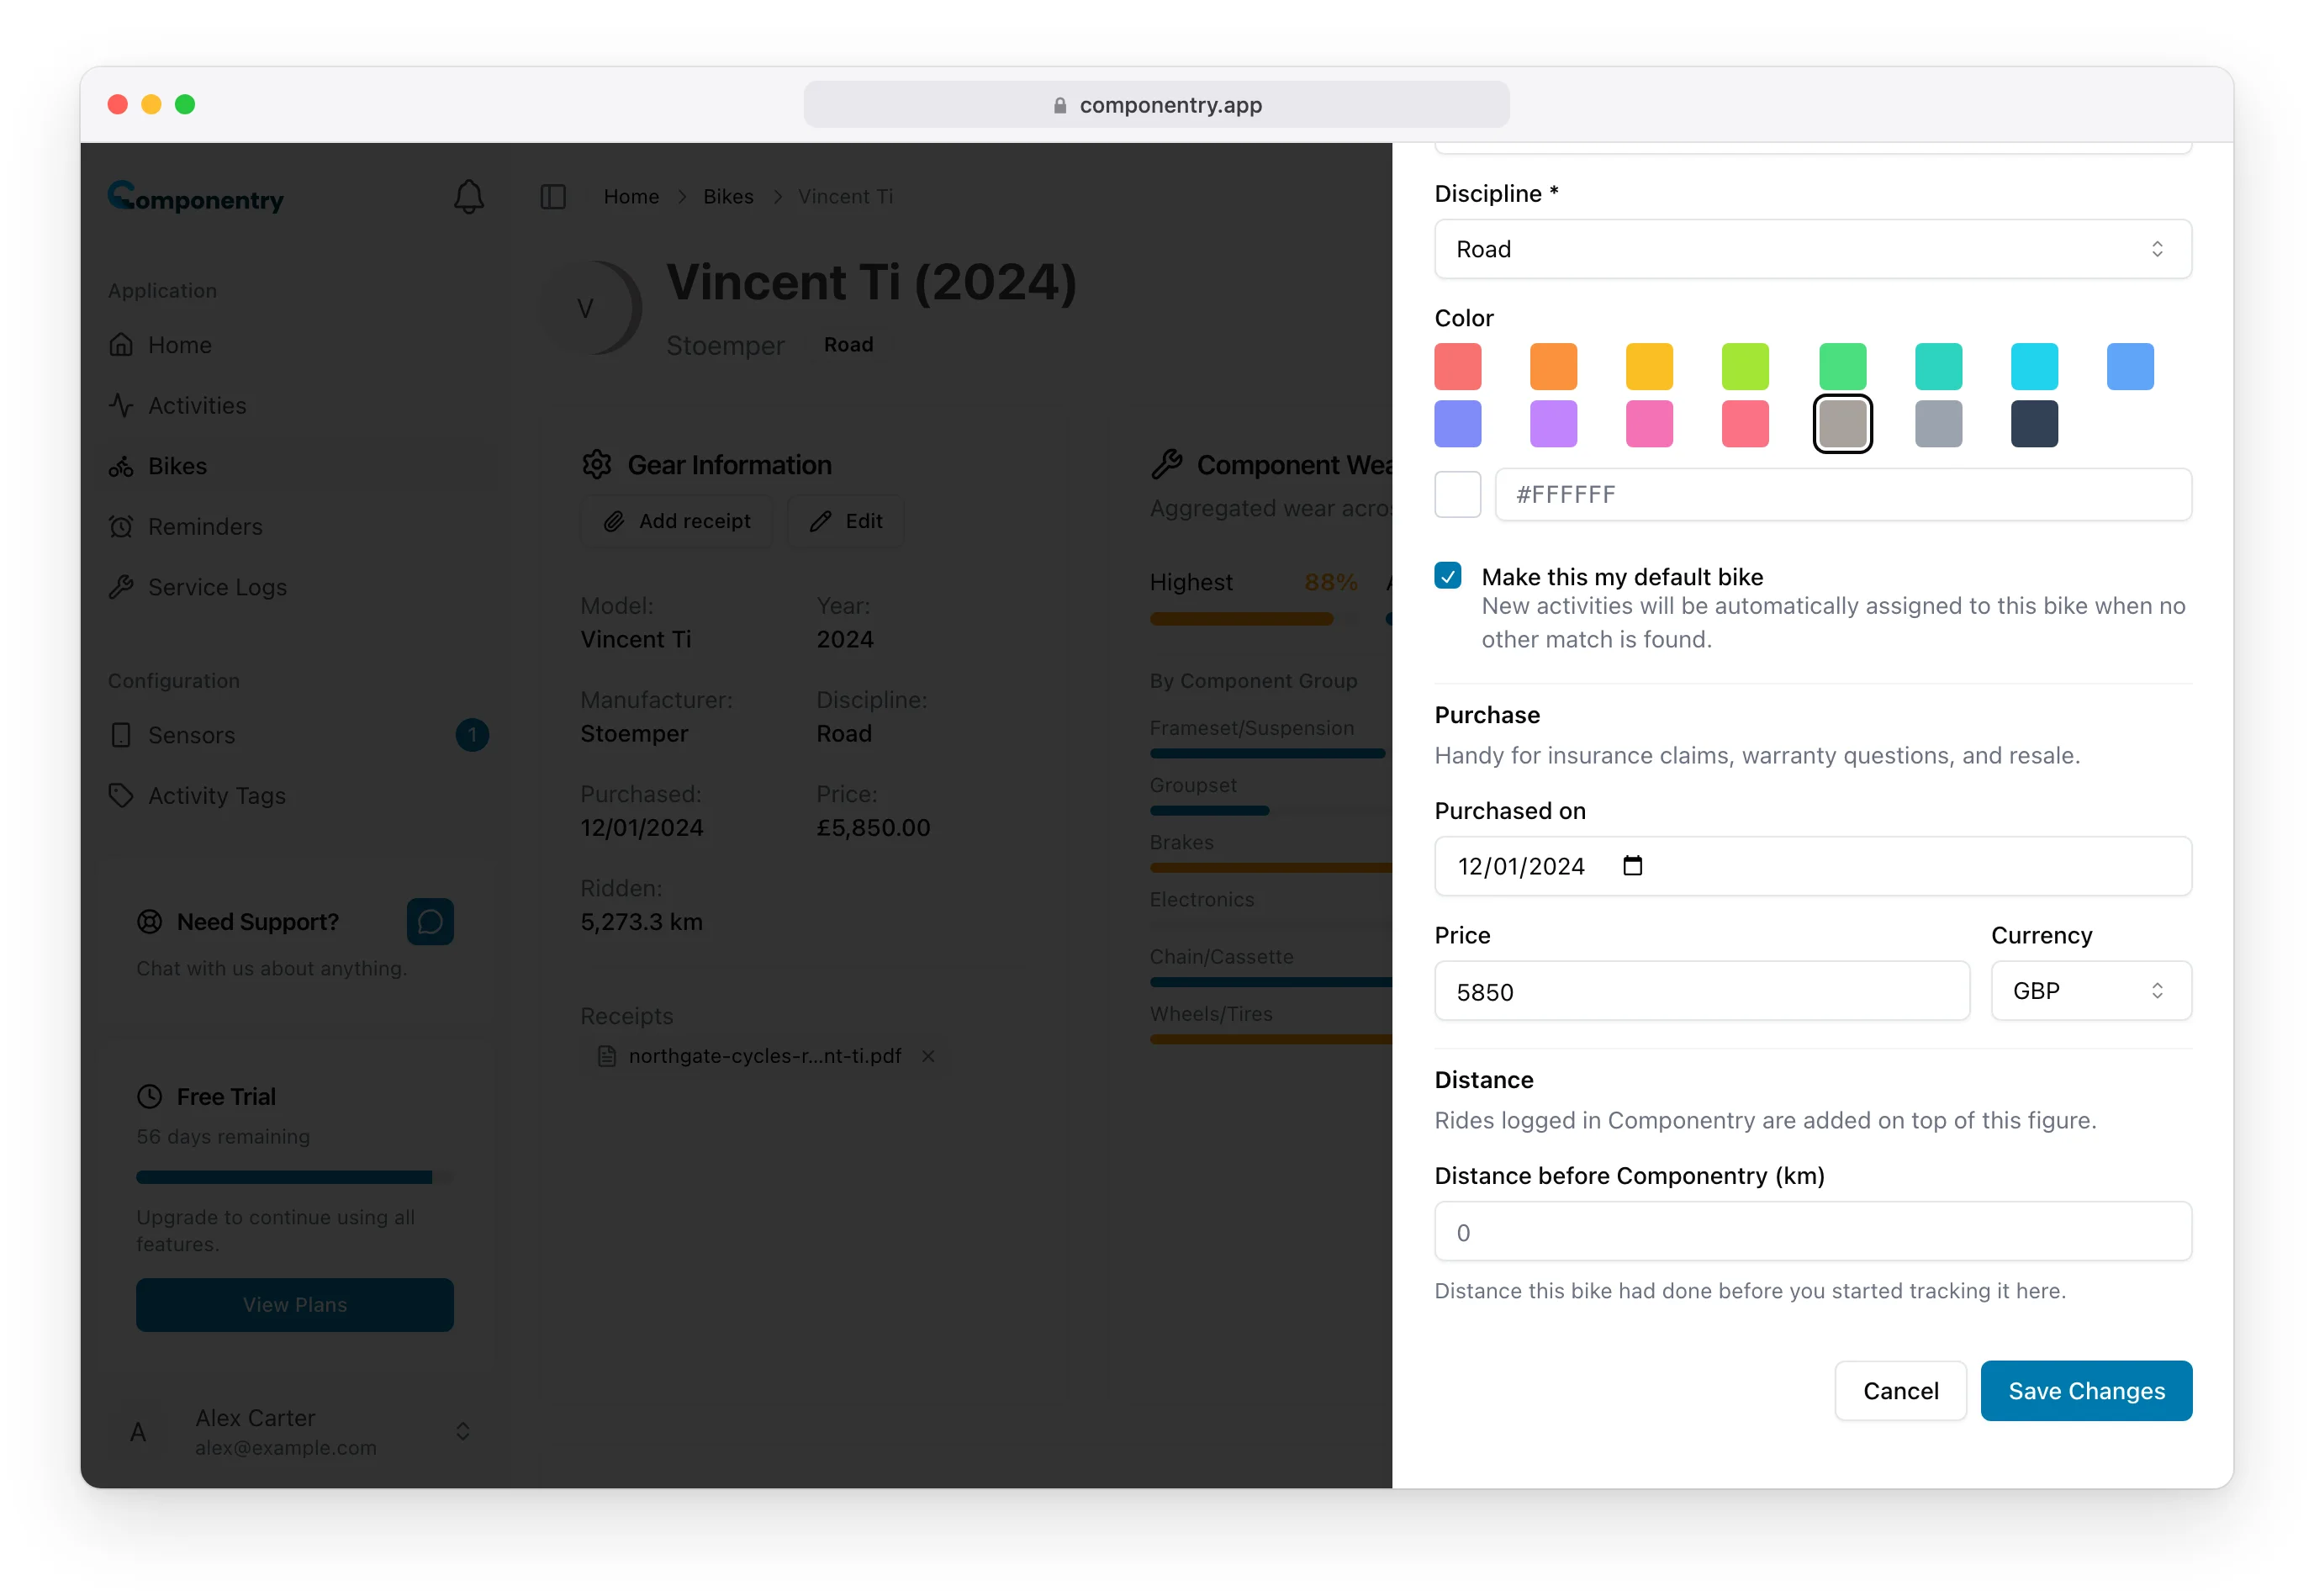
Task: Pick the orange color swatch
Action: point(1553,366)
